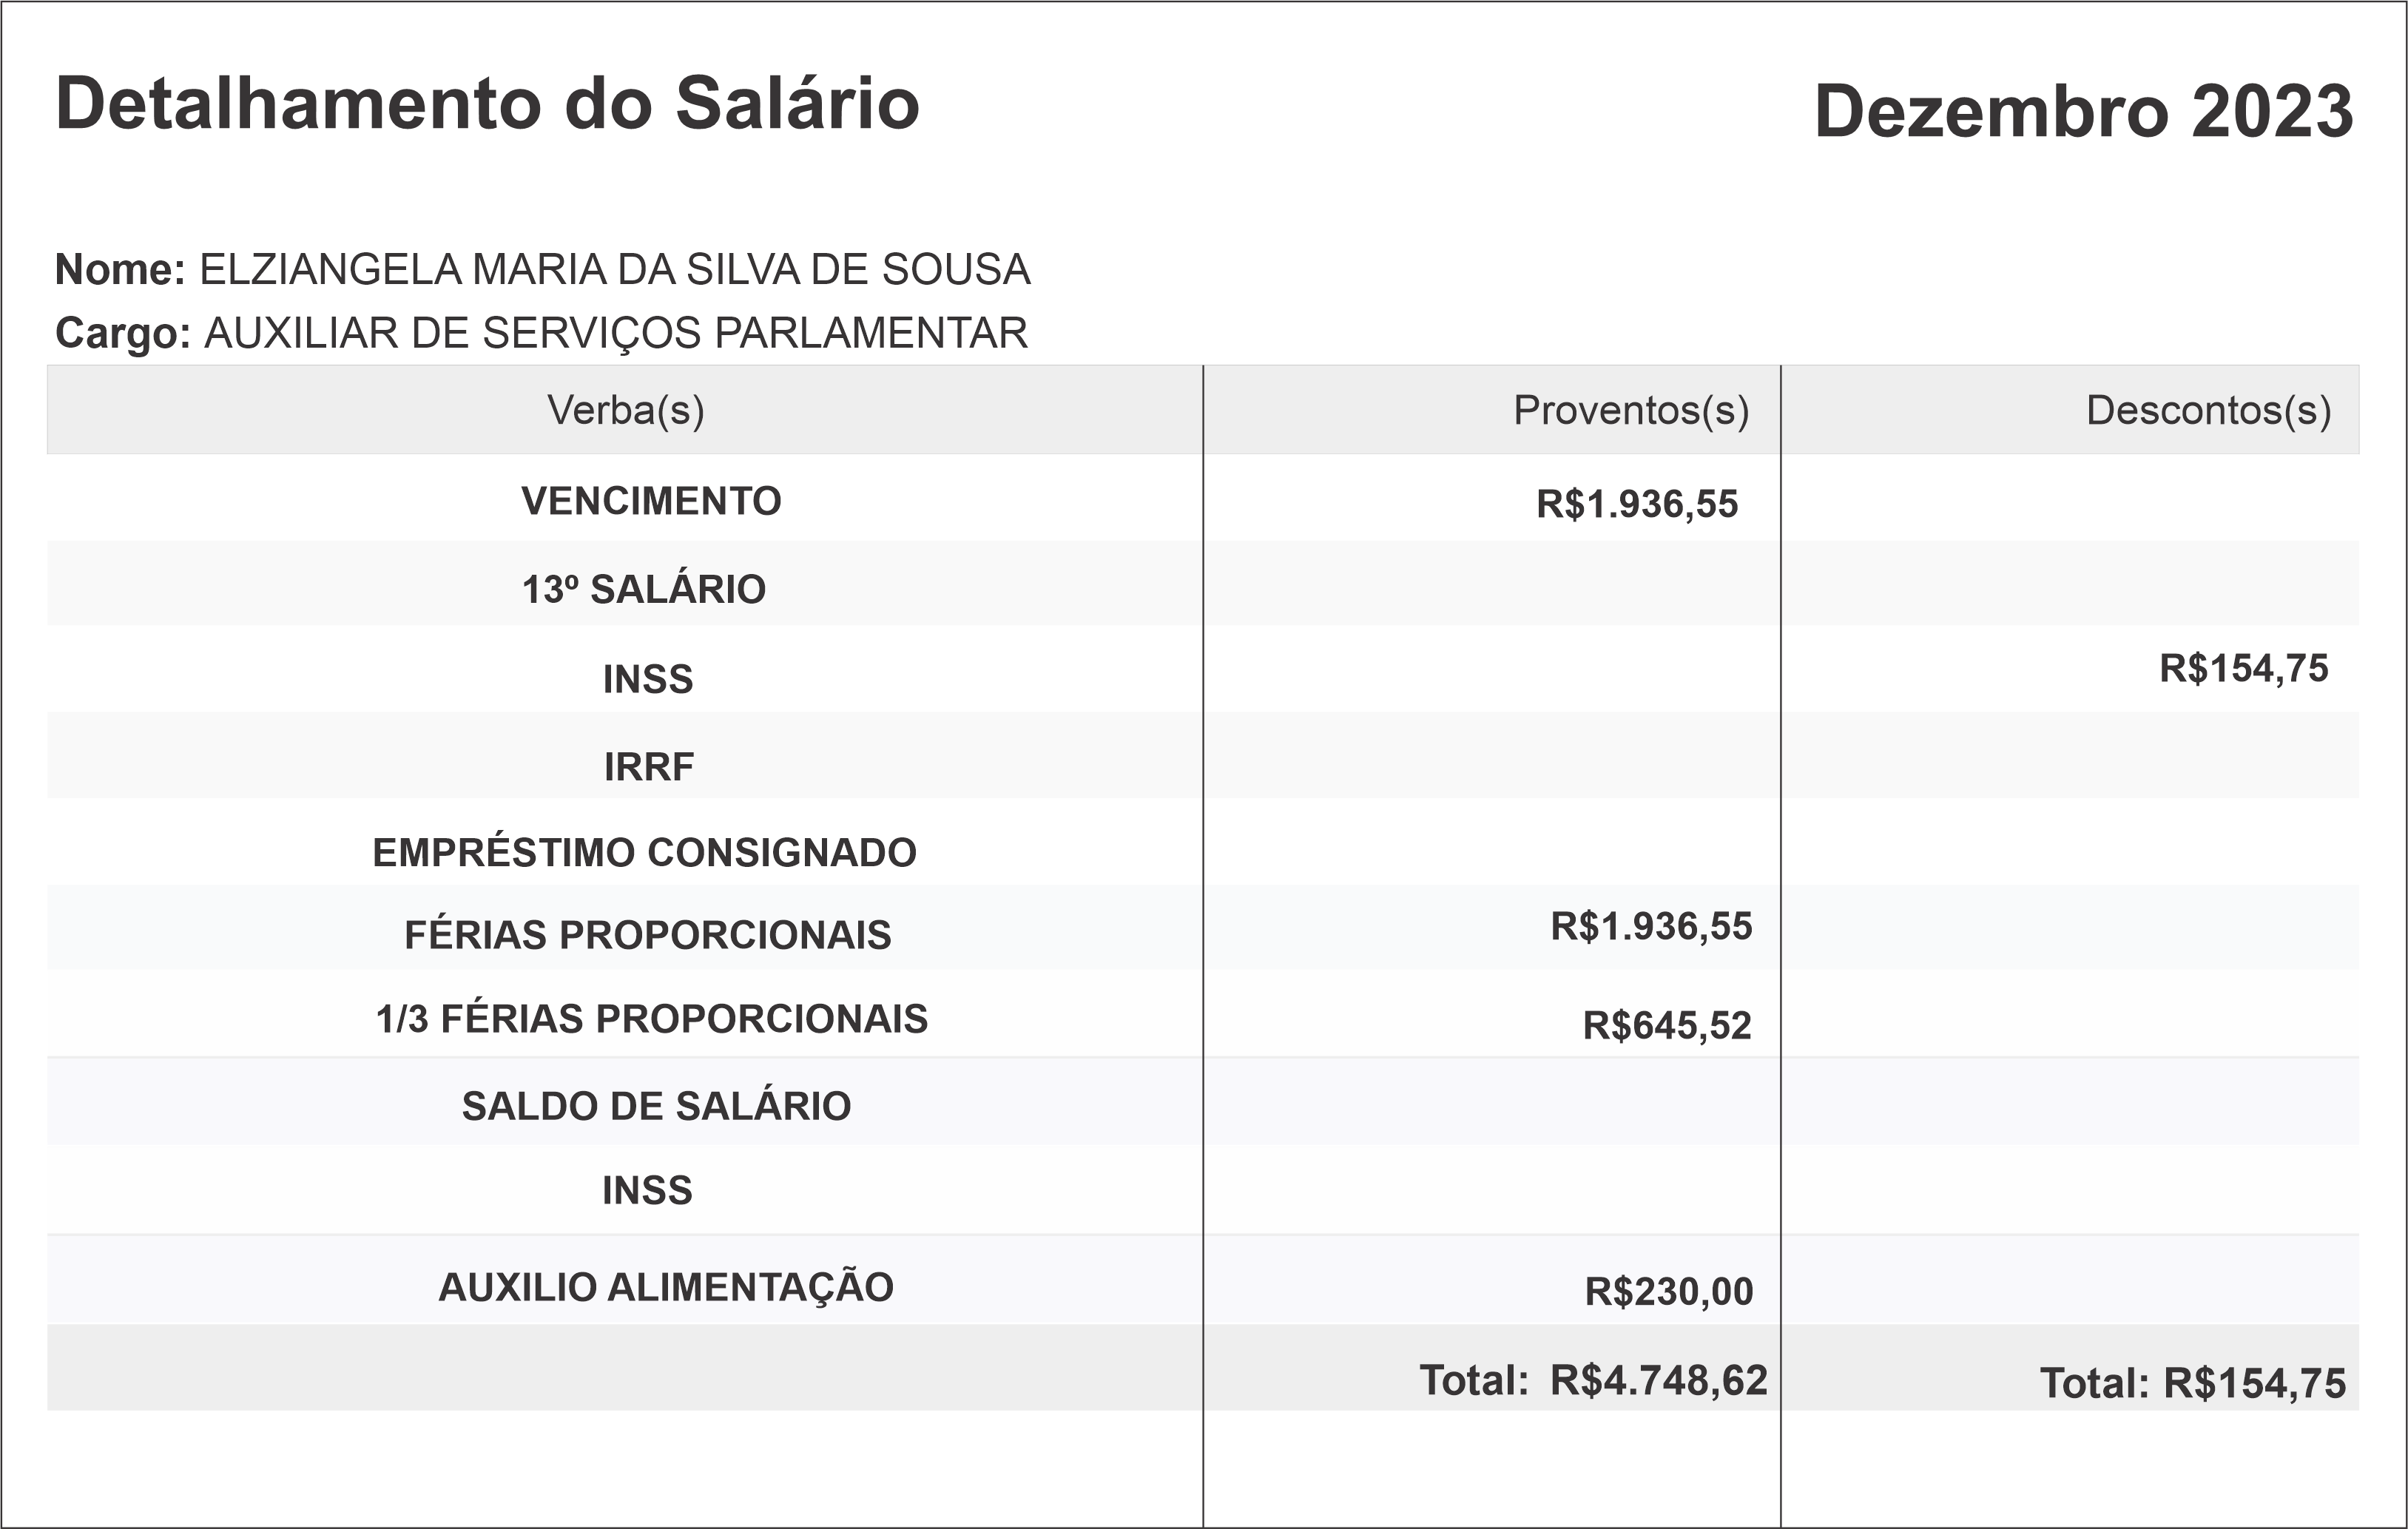2408x1529 pixels.
Task: Click the 'Proventos(s)' column header
Action: point(1630,410)
